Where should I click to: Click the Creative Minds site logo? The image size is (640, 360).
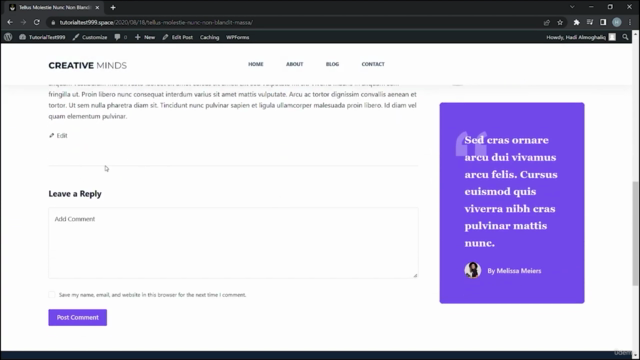(x=88, y=65)
